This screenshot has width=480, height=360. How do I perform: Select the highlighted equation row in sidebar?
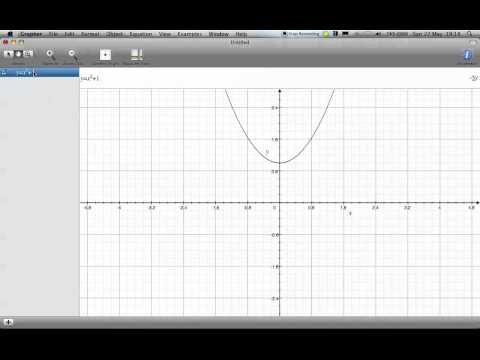click(x=40, y=72)
